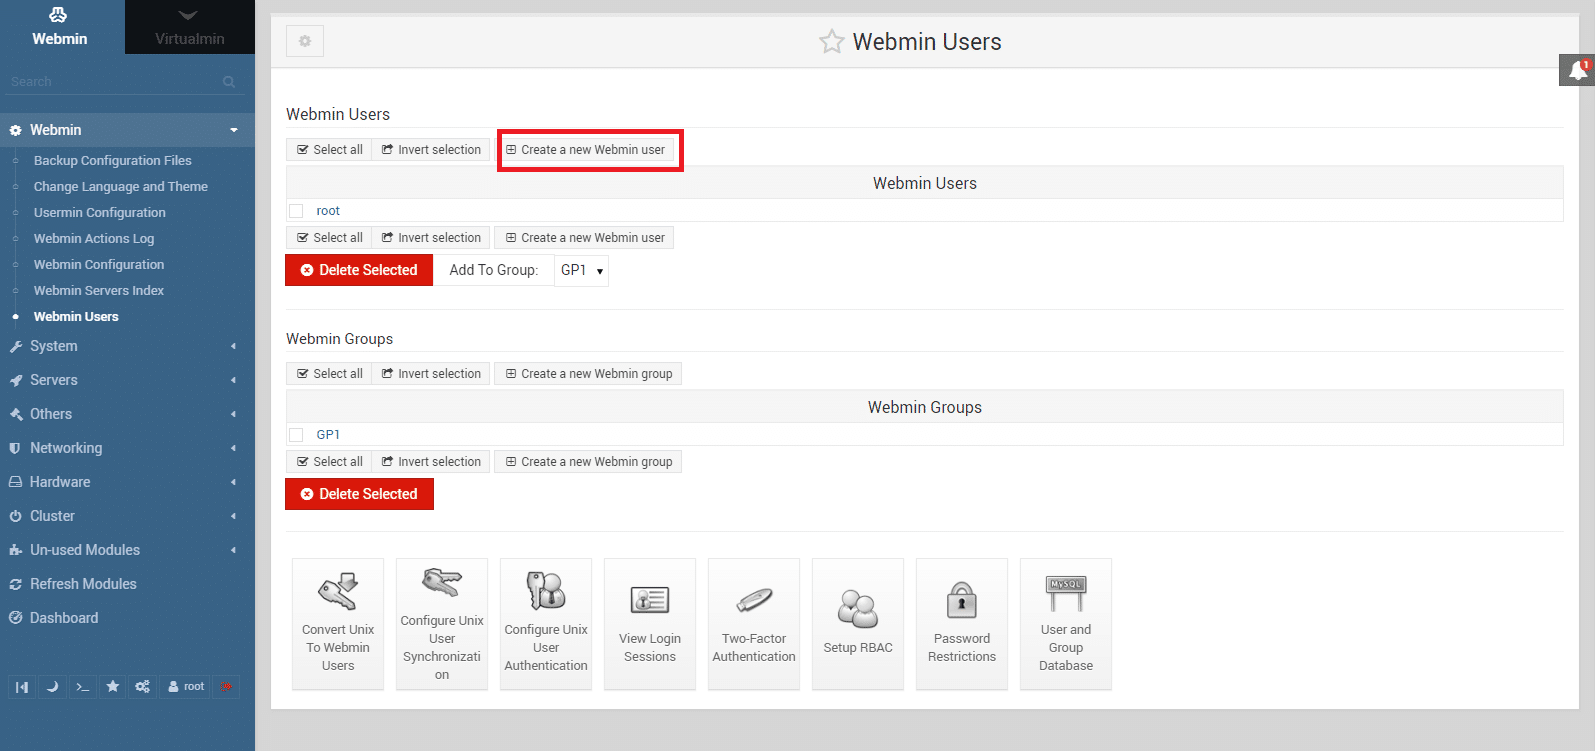Click Invert selection above users table

click(x=431, y=150)
